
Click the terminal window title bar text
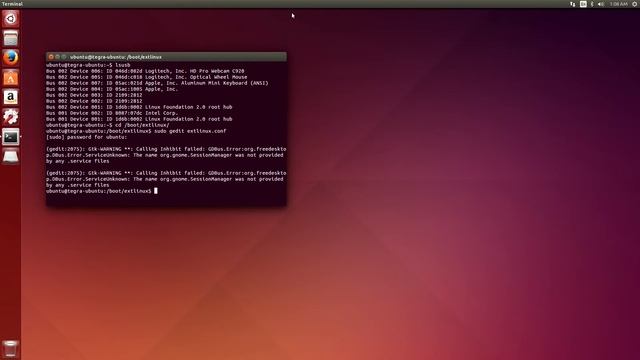(116, 57)
